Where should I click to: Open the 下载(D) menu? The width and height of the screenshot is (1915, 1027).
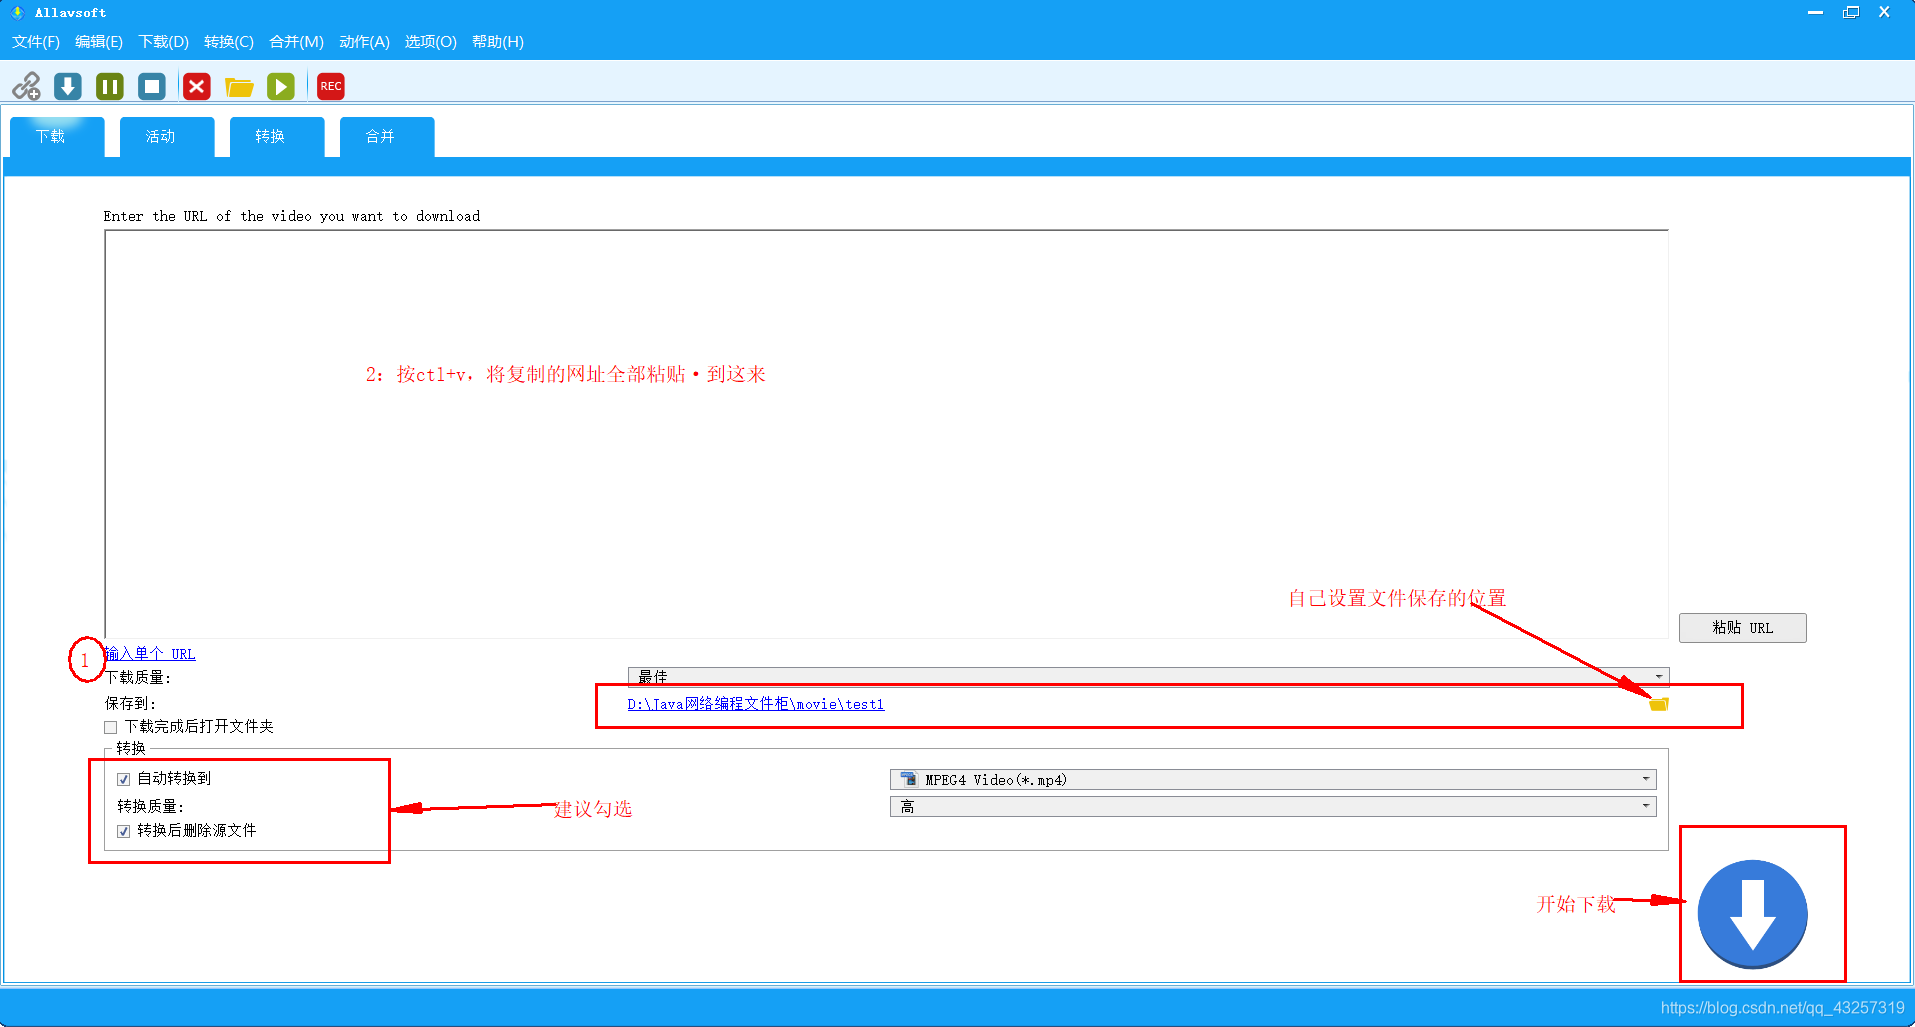coord(164,41)
